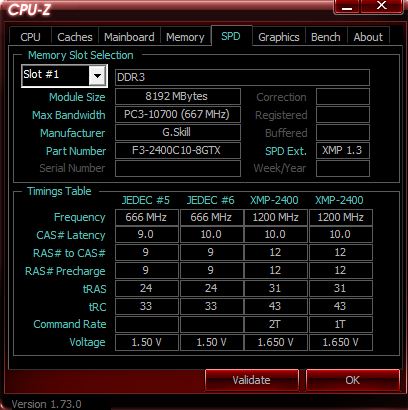This screenshot has width=408, height=410.
Task: Select the SPD tab
Action: [x=231, y=36]
